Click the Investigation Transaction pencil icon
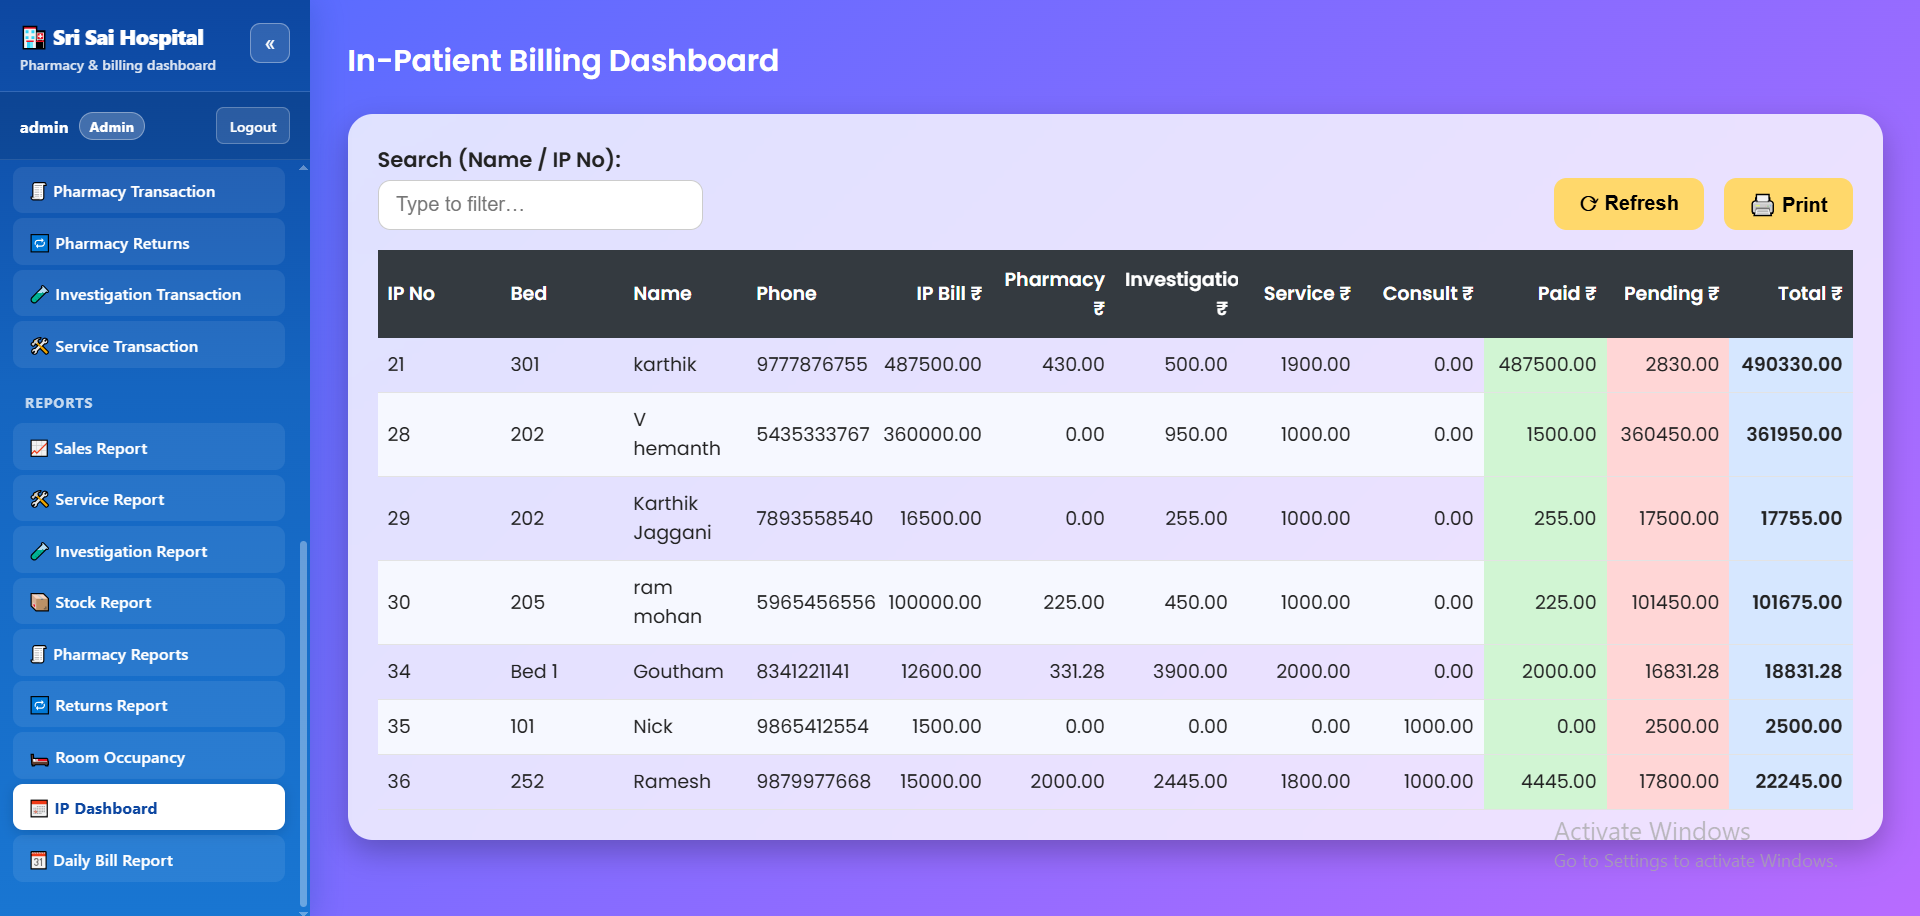Screen dimensions: 1920x916 (39, 294)
